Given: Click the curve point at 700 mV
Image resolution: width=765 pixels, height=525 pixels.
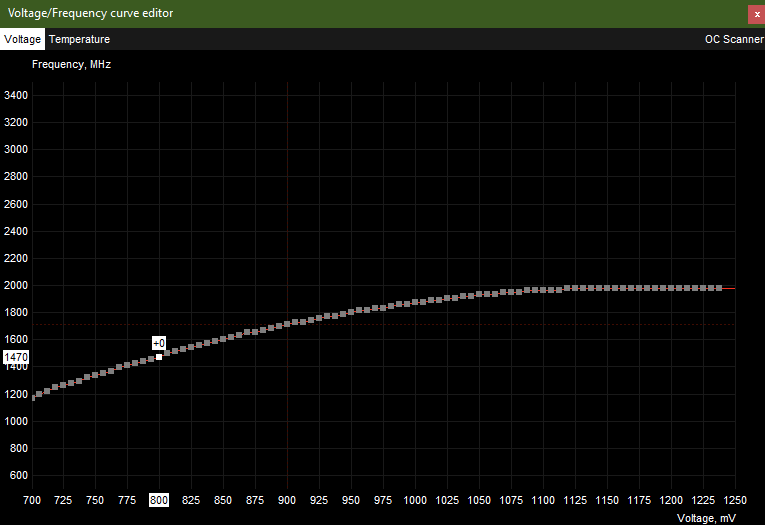Looking at the screenshot, I should coord(33,398).
